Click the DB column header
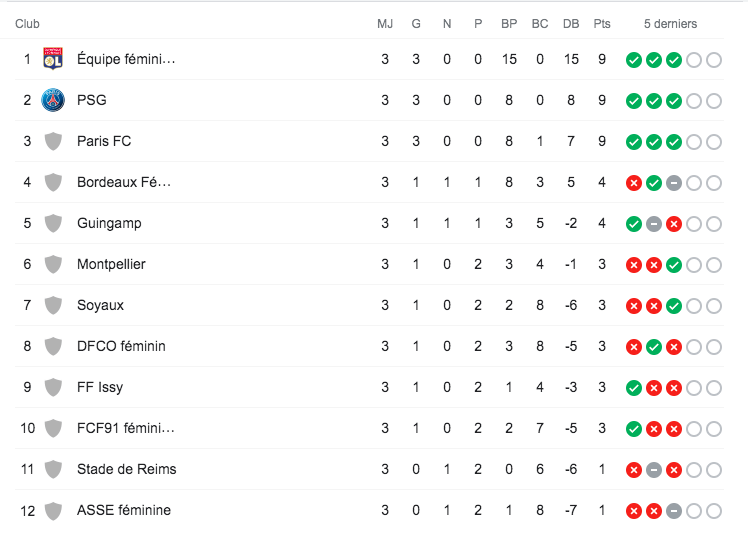Viewport: 748px width, 553px height. click(x=570, y=23)
